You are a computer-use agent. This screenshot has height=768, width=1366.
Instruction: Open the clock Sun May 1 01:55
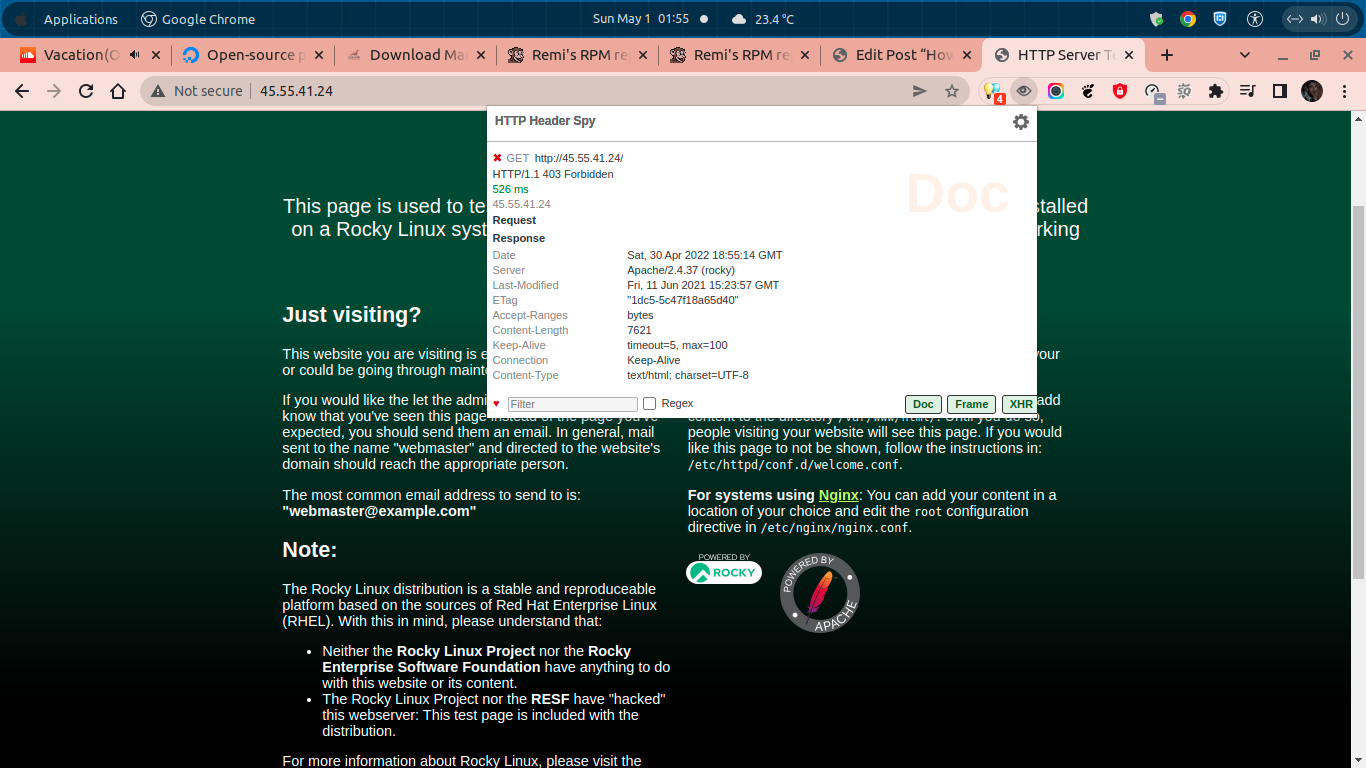[641, 19]
